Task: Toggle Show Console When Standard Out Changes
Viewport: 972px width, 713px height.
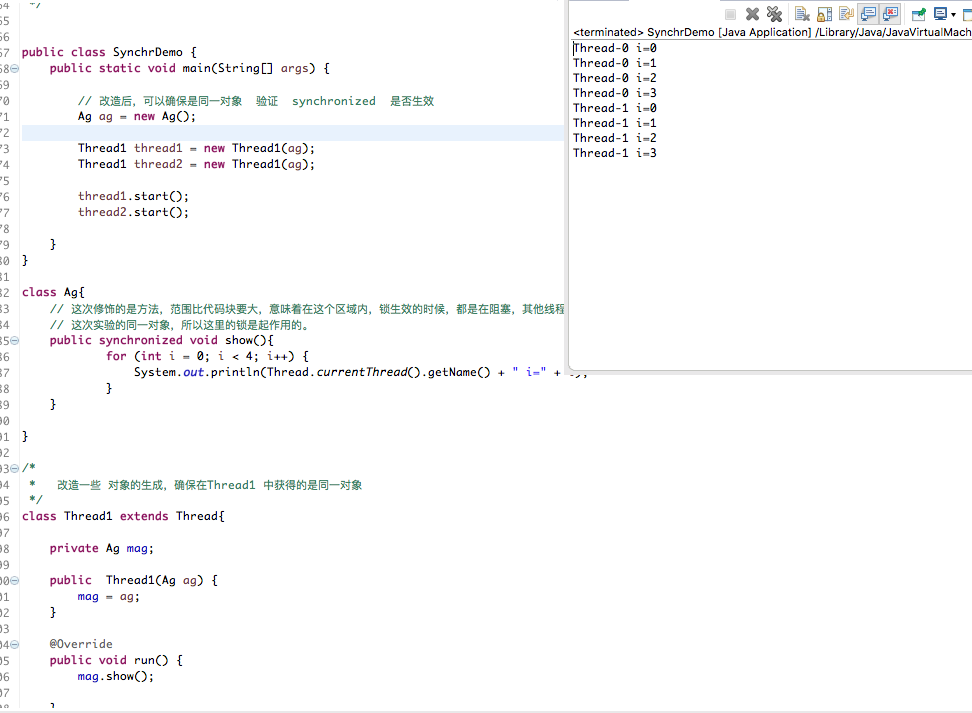Action: (x=868, y=14)
